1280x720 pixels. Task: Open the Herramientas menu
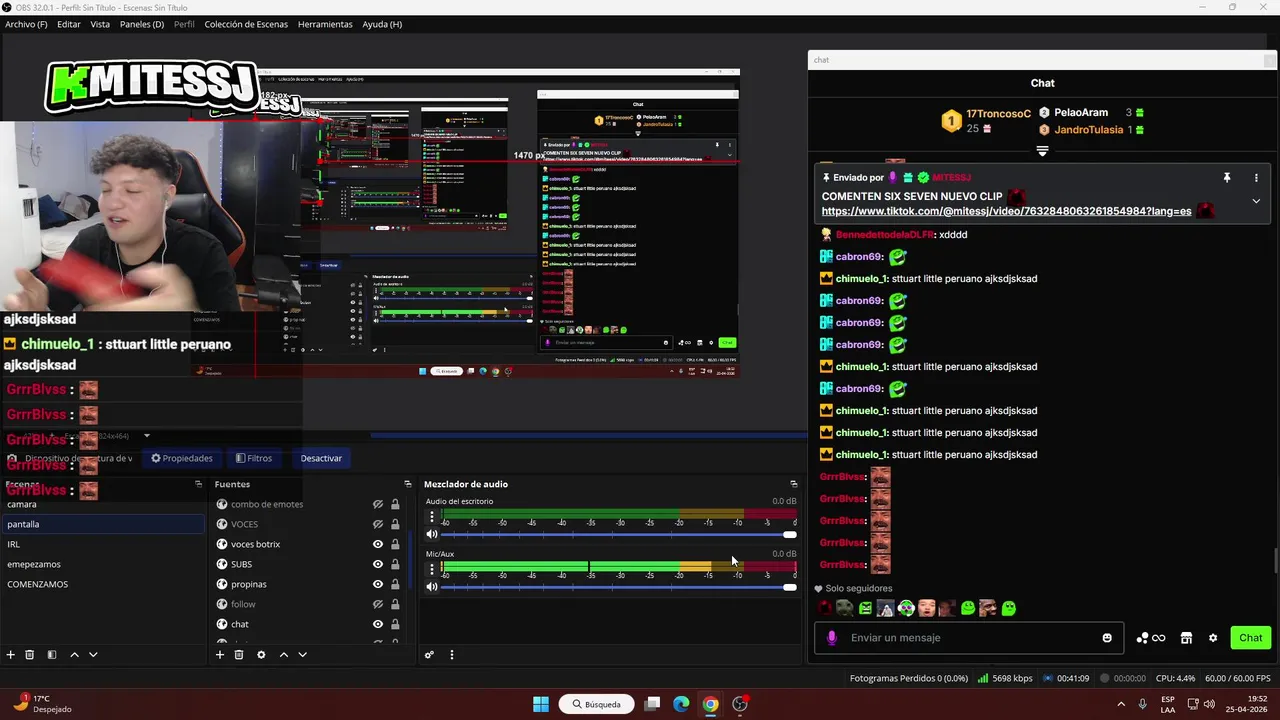click(325, 24)
